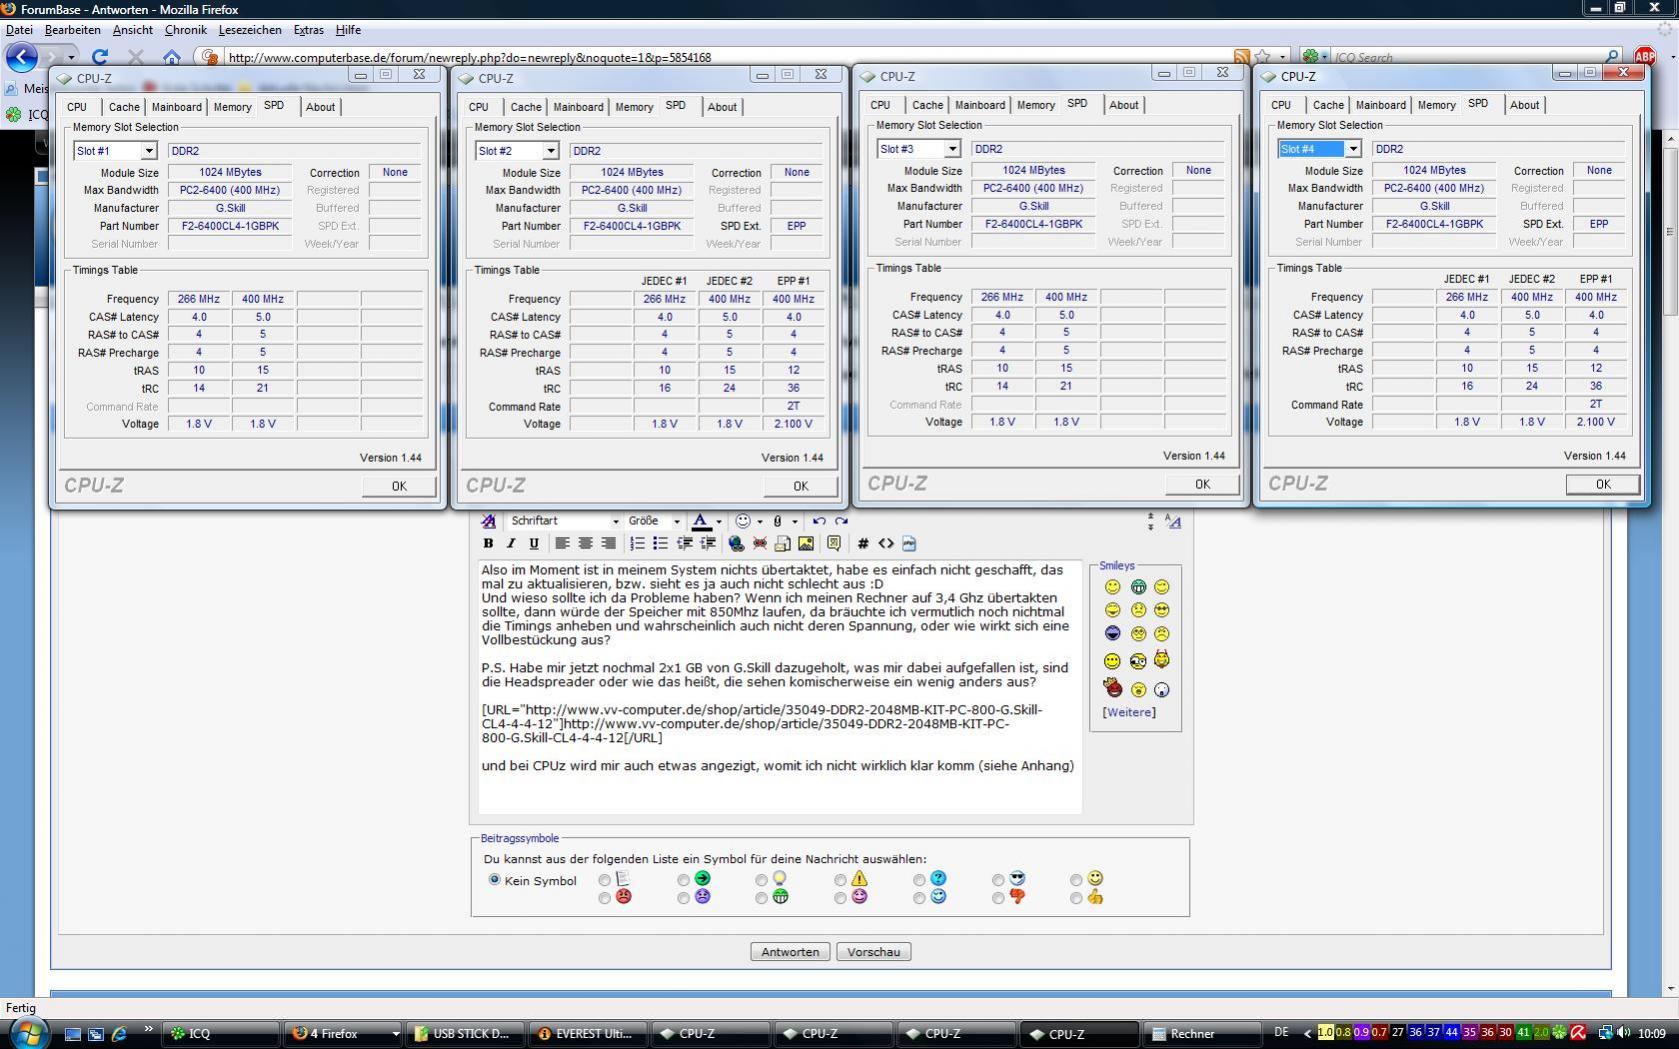Viewport: 1679px width, 1049px height.
Task: Choose the thumbs-up post icon radio
Action: pyautogui.click(x=1076, y=898)
